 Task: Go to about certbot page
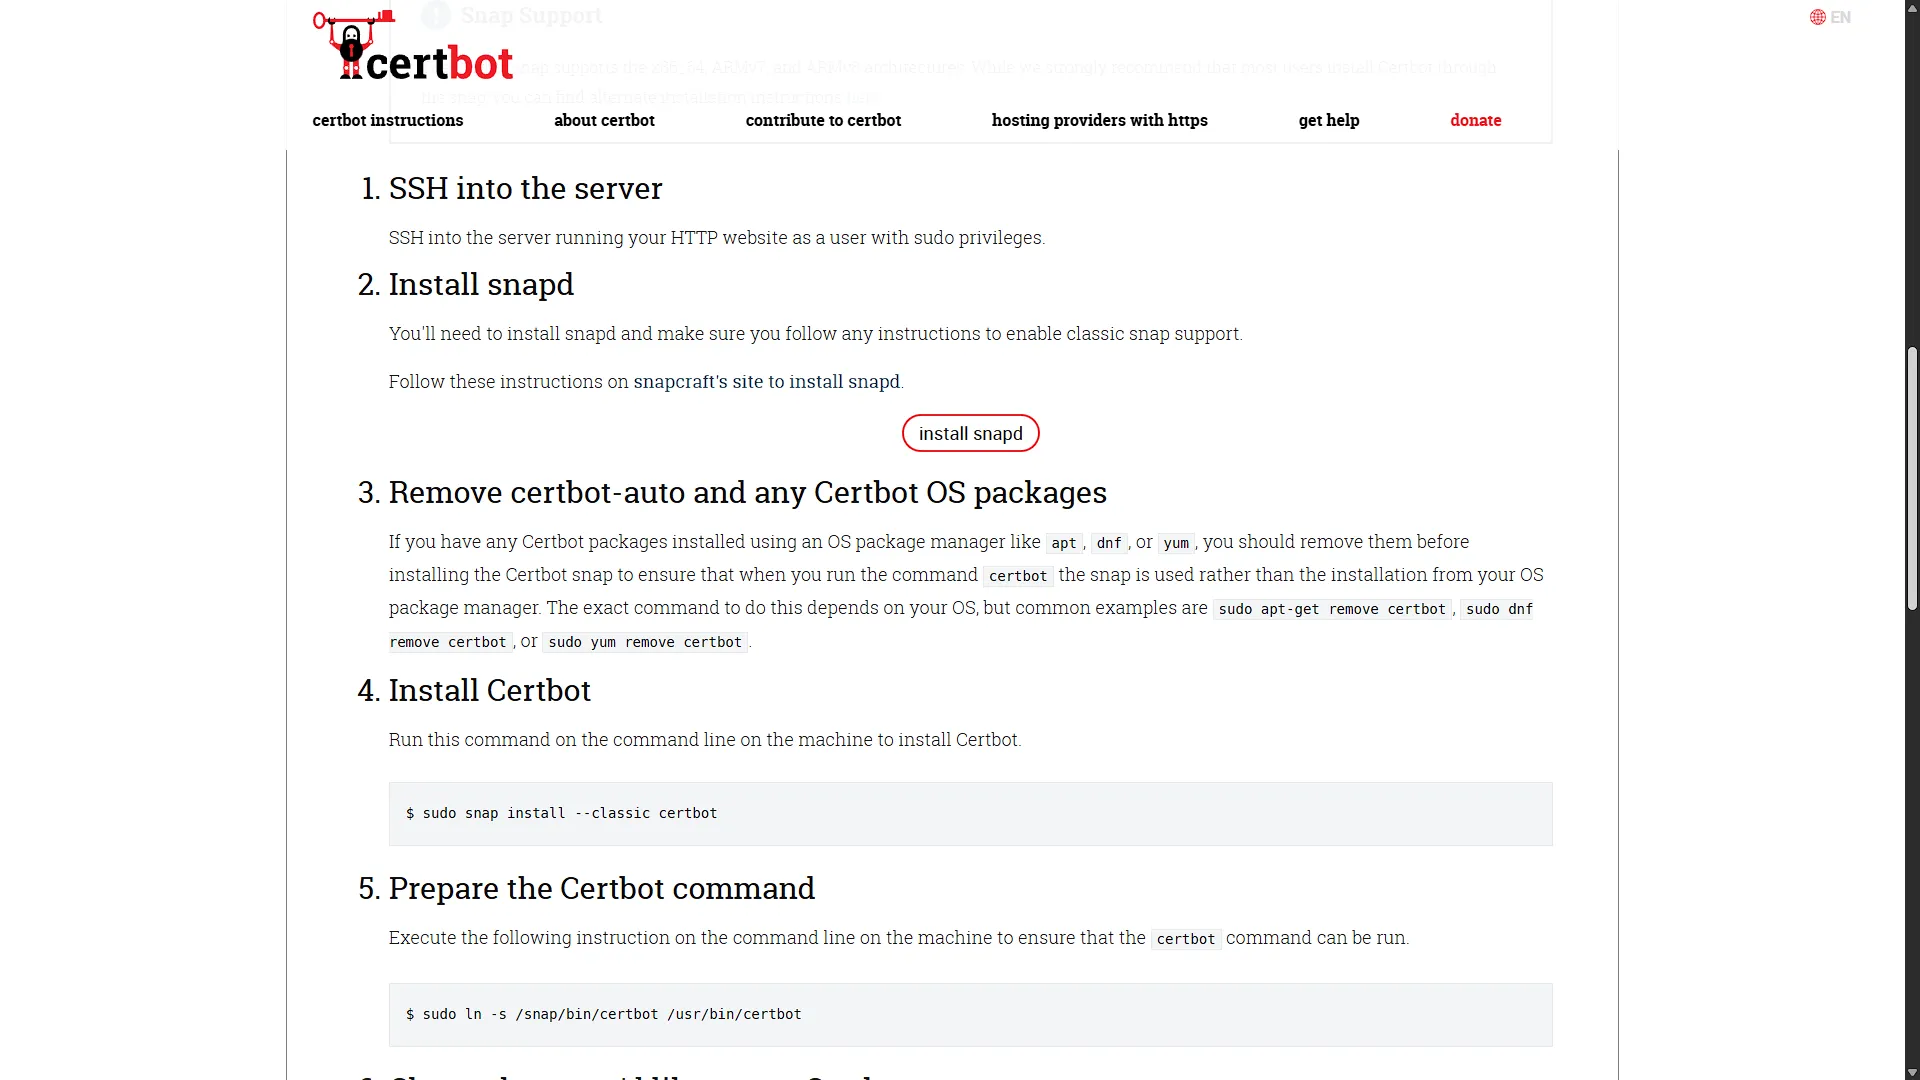[x=604, y=120]
